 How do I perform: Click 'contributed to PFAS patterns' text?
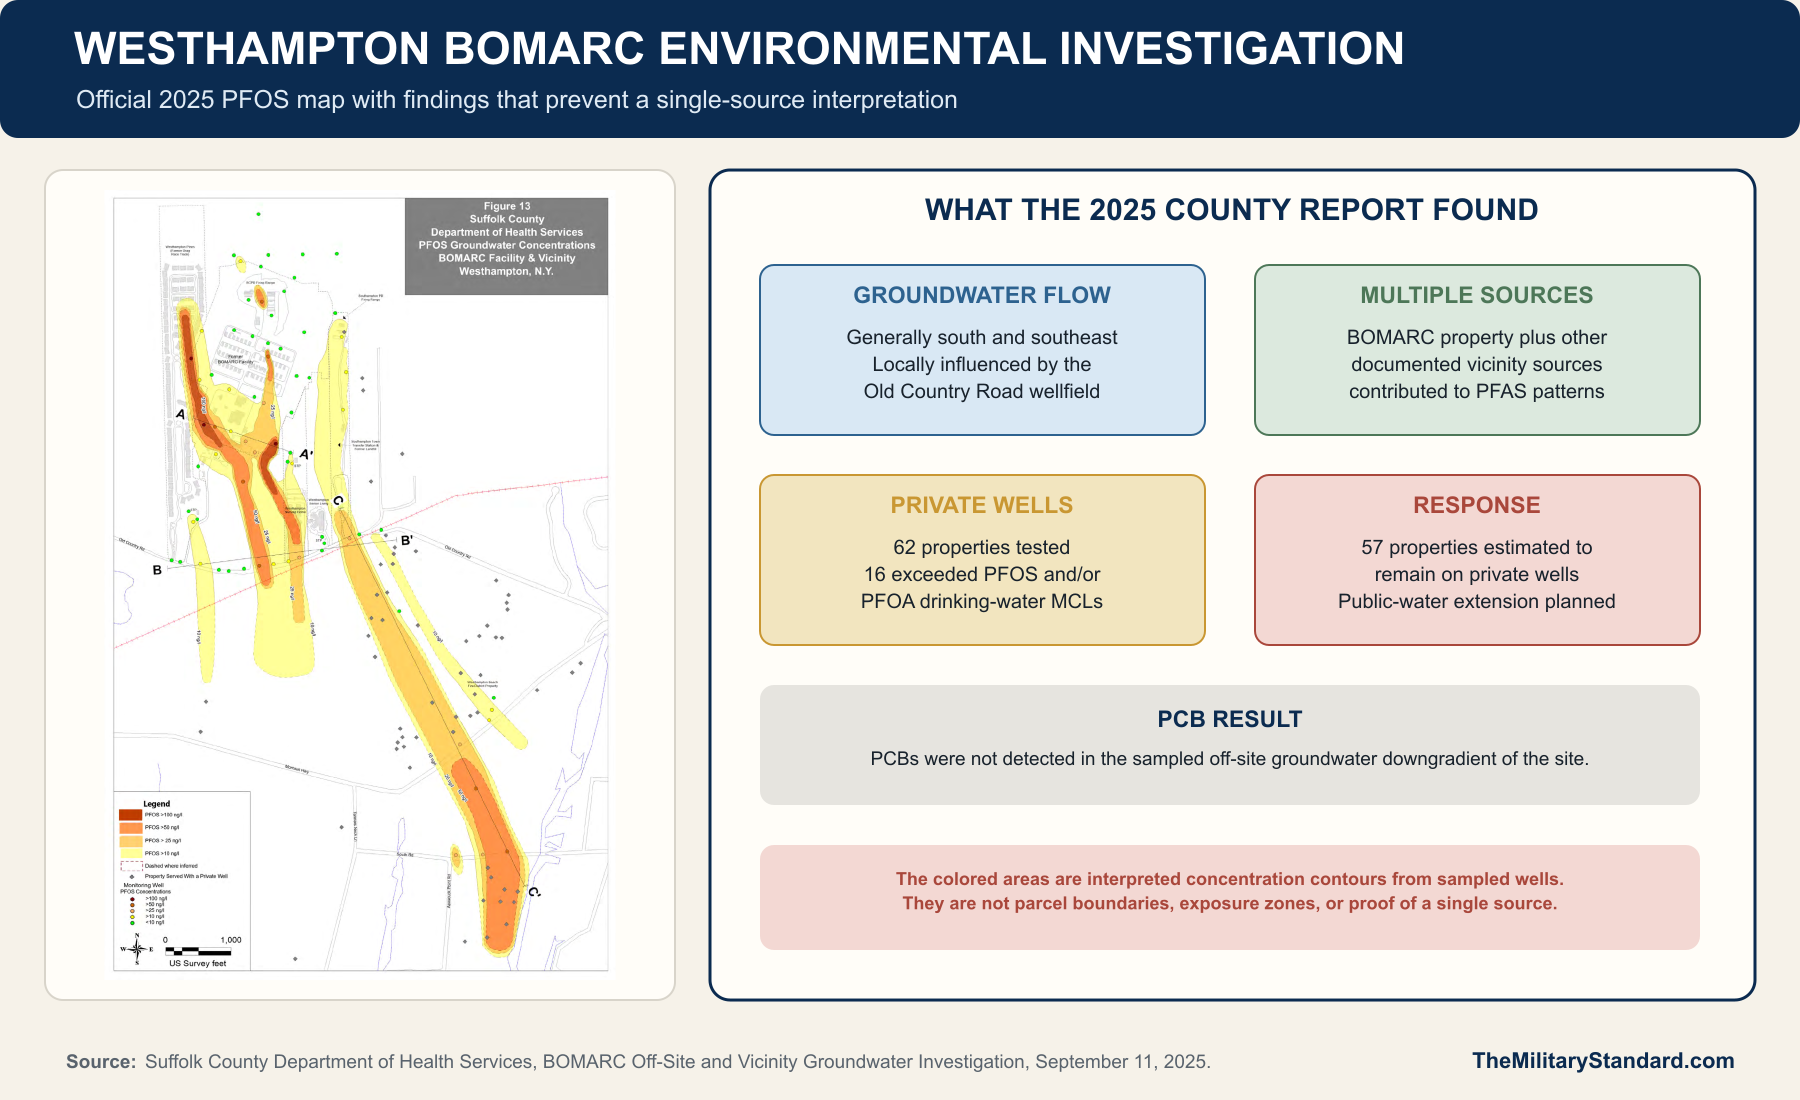pyautogui.click(x=1477, y=391)
